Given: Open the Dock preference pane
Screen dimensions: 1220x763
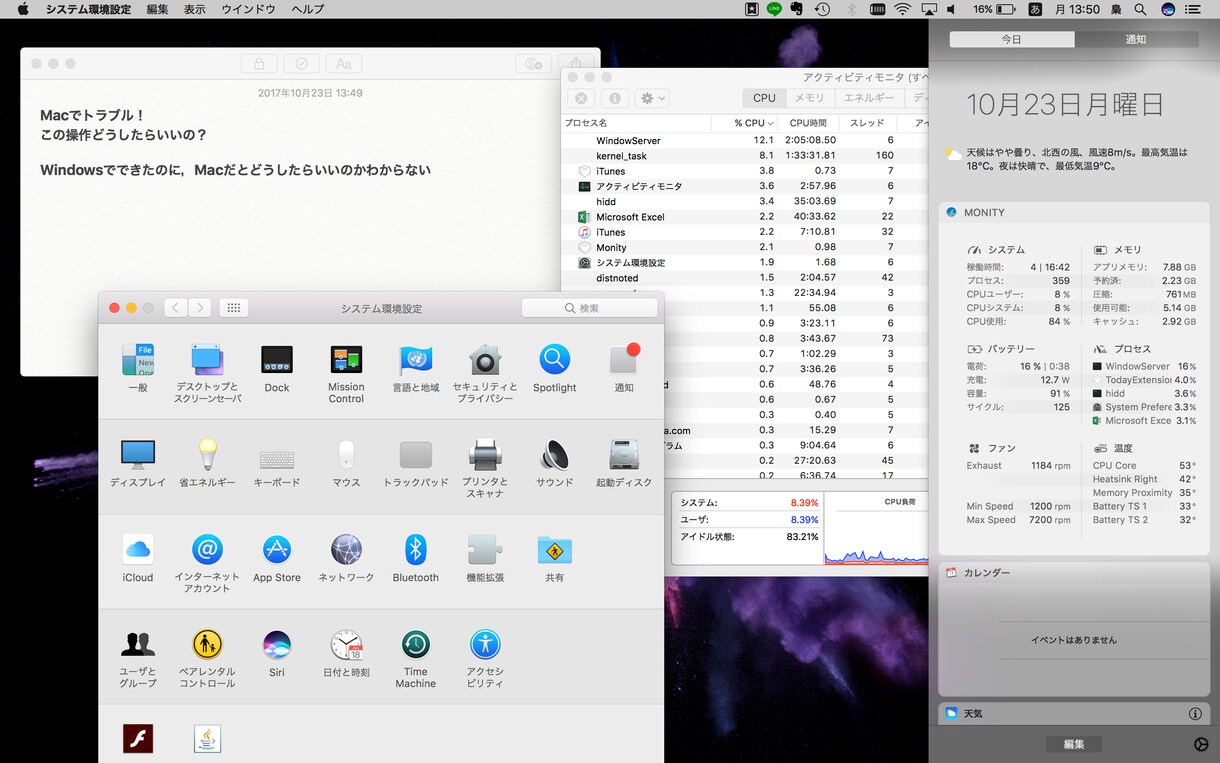Looking at the screenshot, I should pos(277,367).
